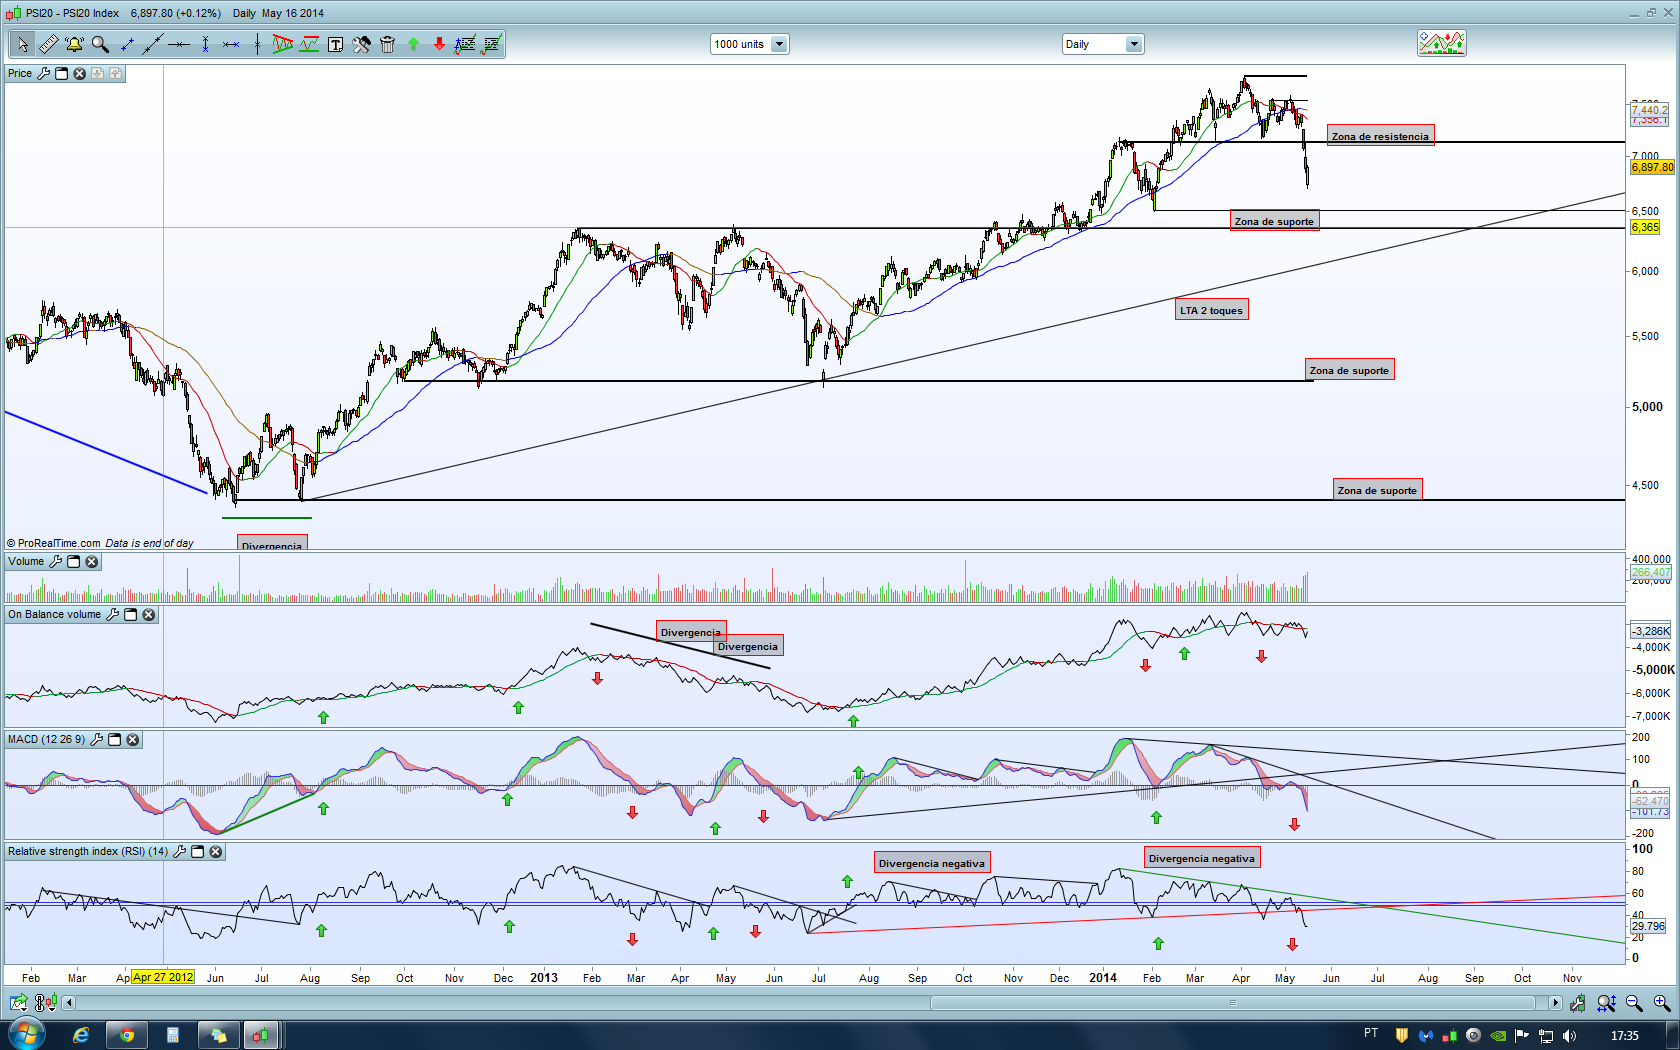1680x1050 pixels.
Task: Select the horizontal line tool
Action: (179, 44)
